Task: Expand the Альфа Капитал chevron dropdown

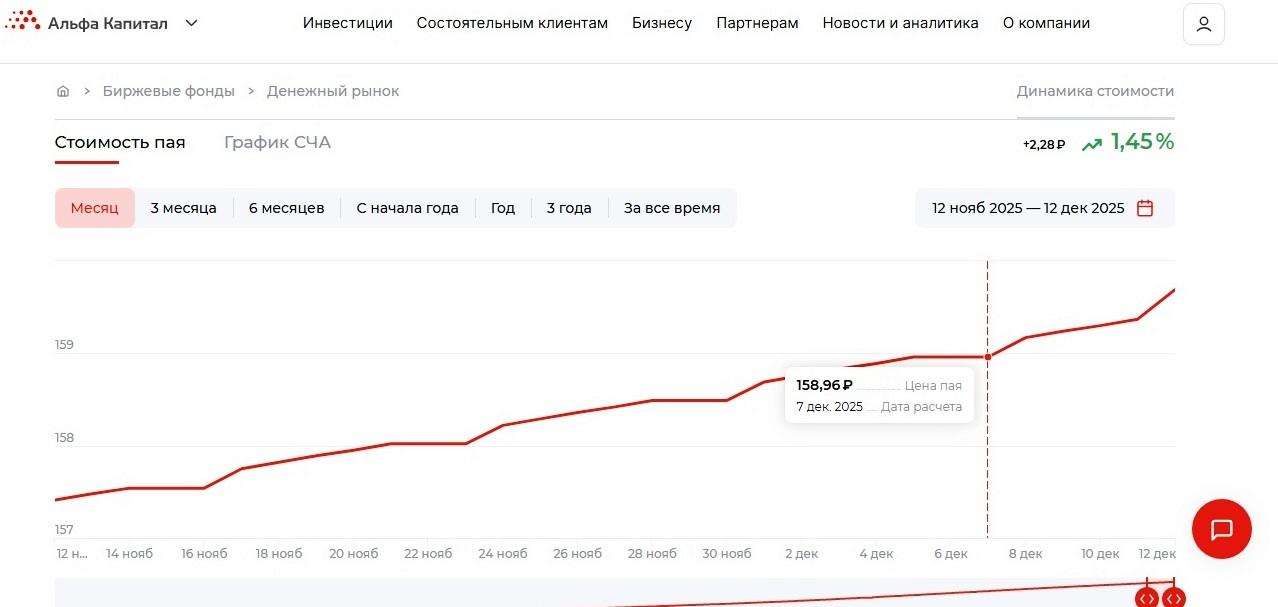Action: click(192, 23)
